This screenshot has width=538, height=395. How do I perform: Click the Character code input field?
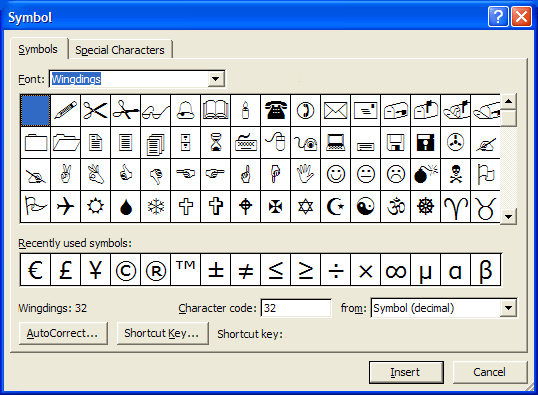coord(296,308)
